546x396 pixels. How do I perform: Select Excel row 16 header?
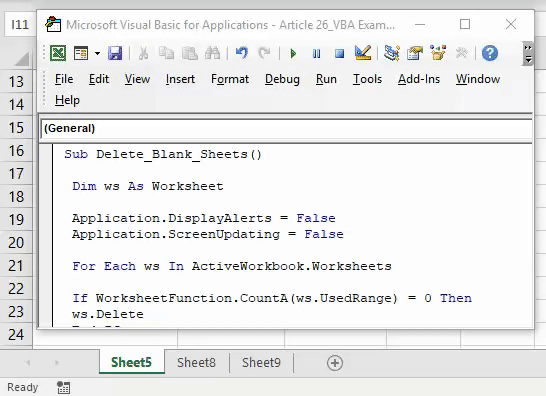click(16, 151)
